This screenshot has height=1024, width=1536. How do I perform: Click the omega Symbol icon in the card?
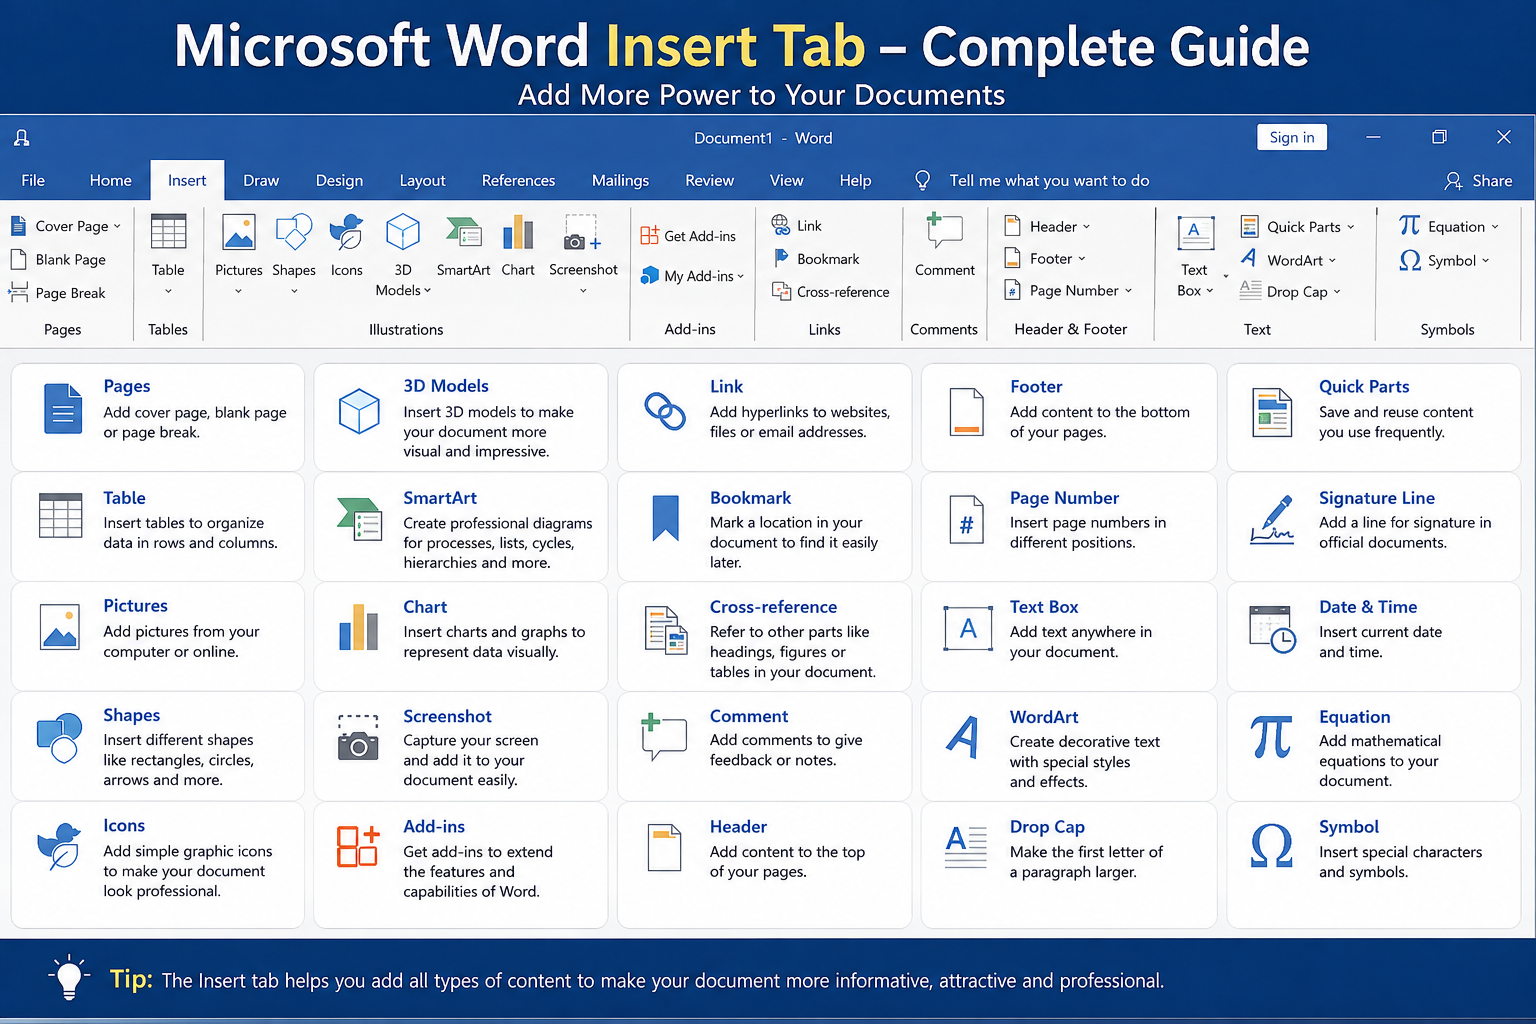(1272, 846)
